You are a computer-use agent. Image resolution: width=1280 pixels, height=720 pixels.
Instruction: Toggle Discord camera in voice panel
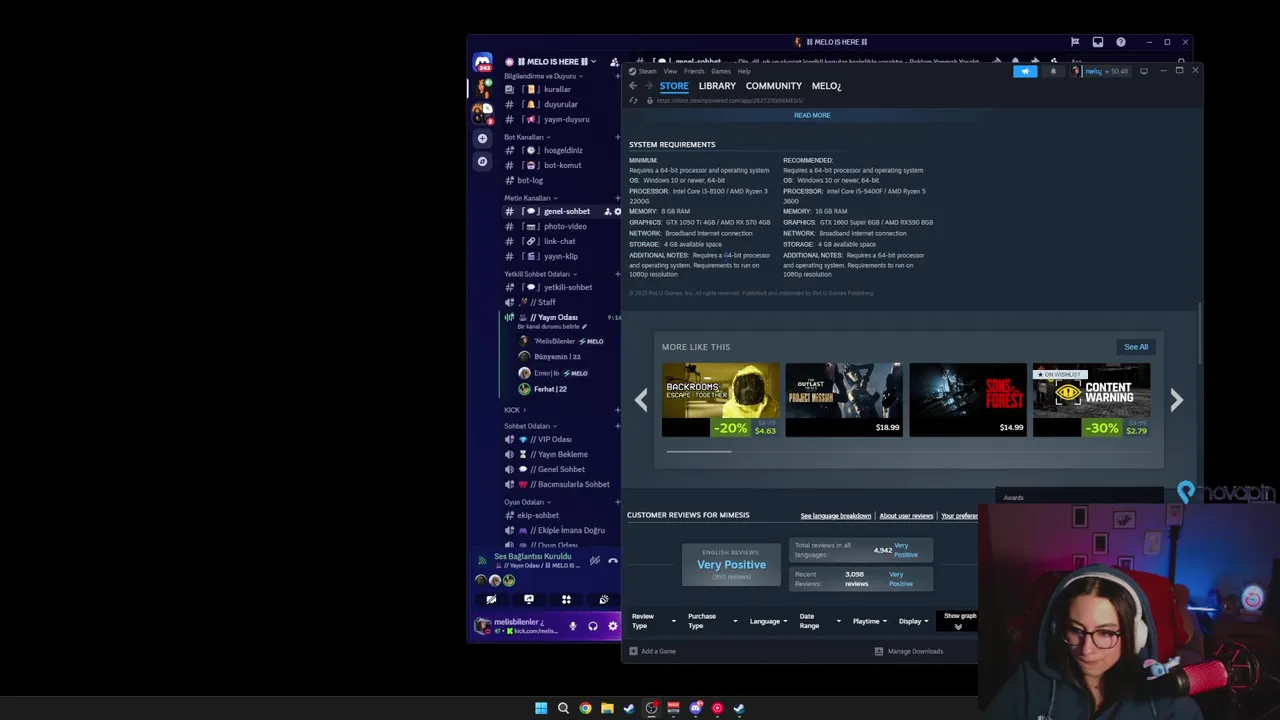(x=491, y=599)
